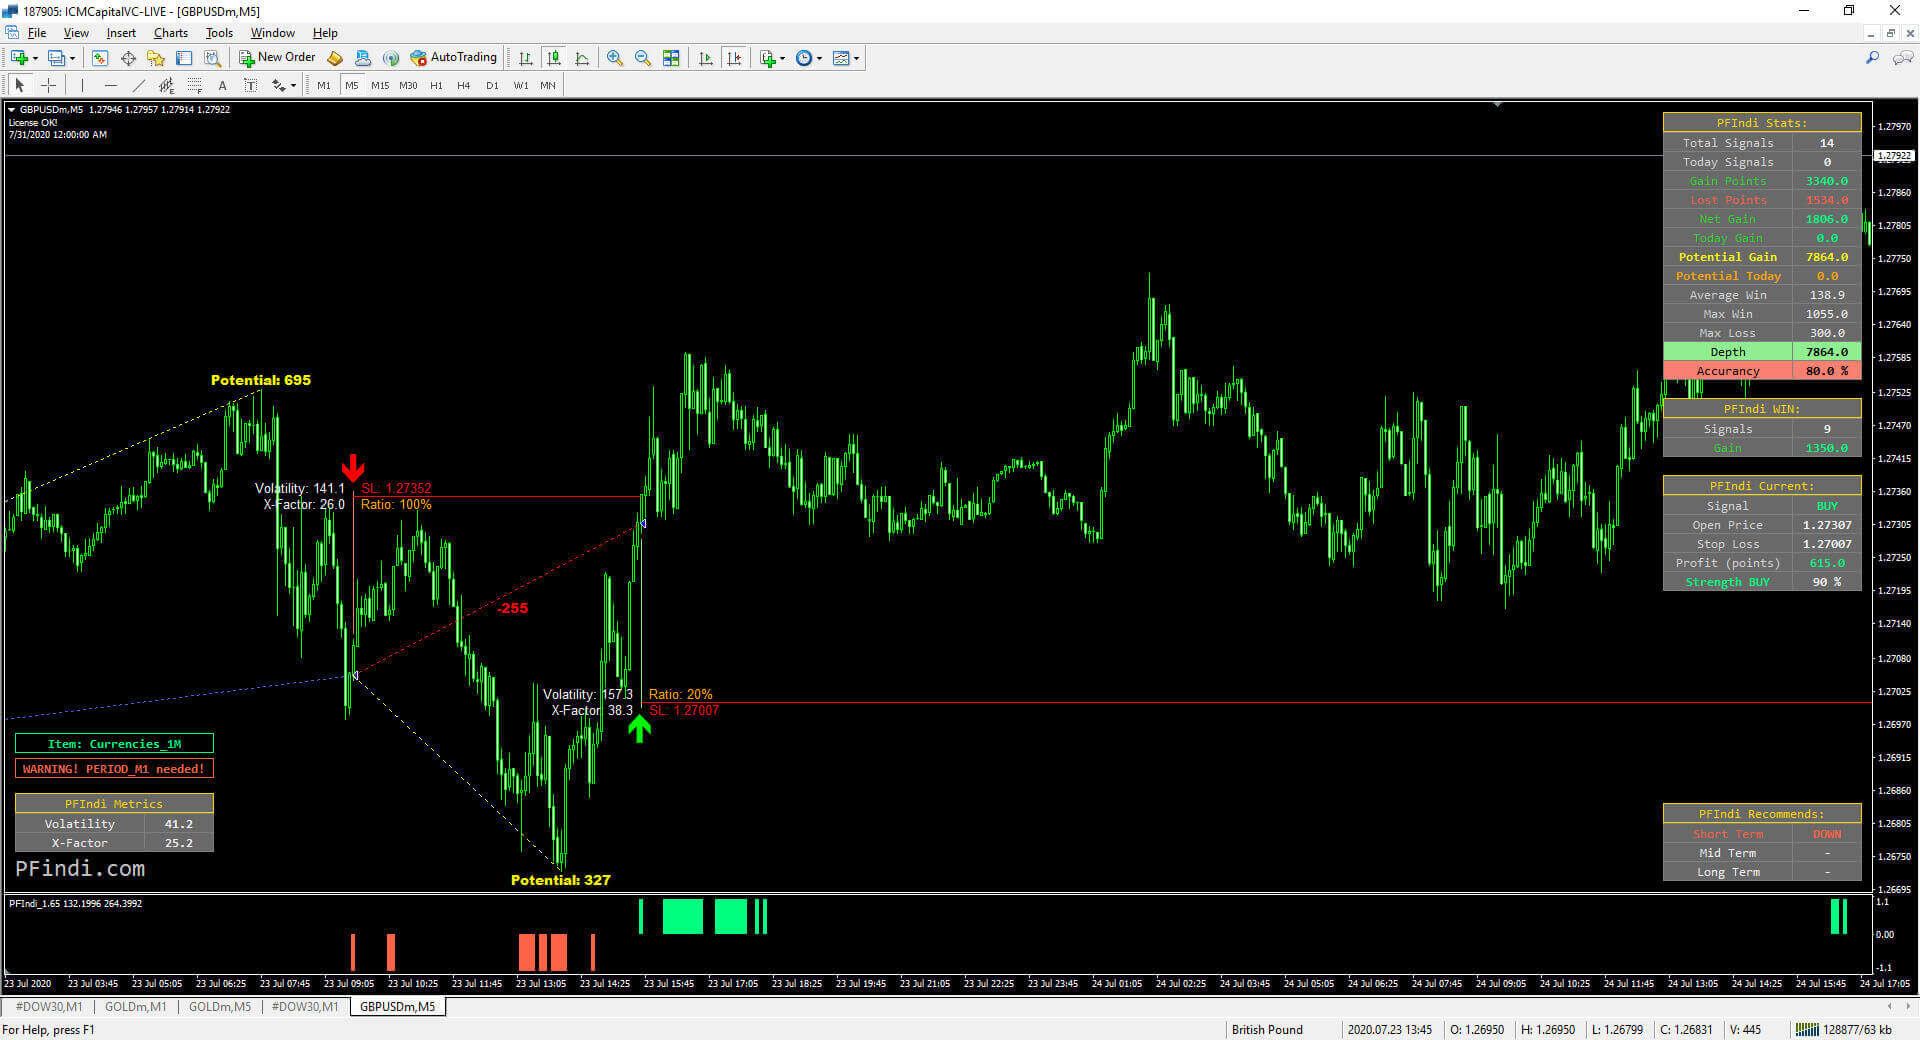Open the chart templates dropdown

coord(857,58)
